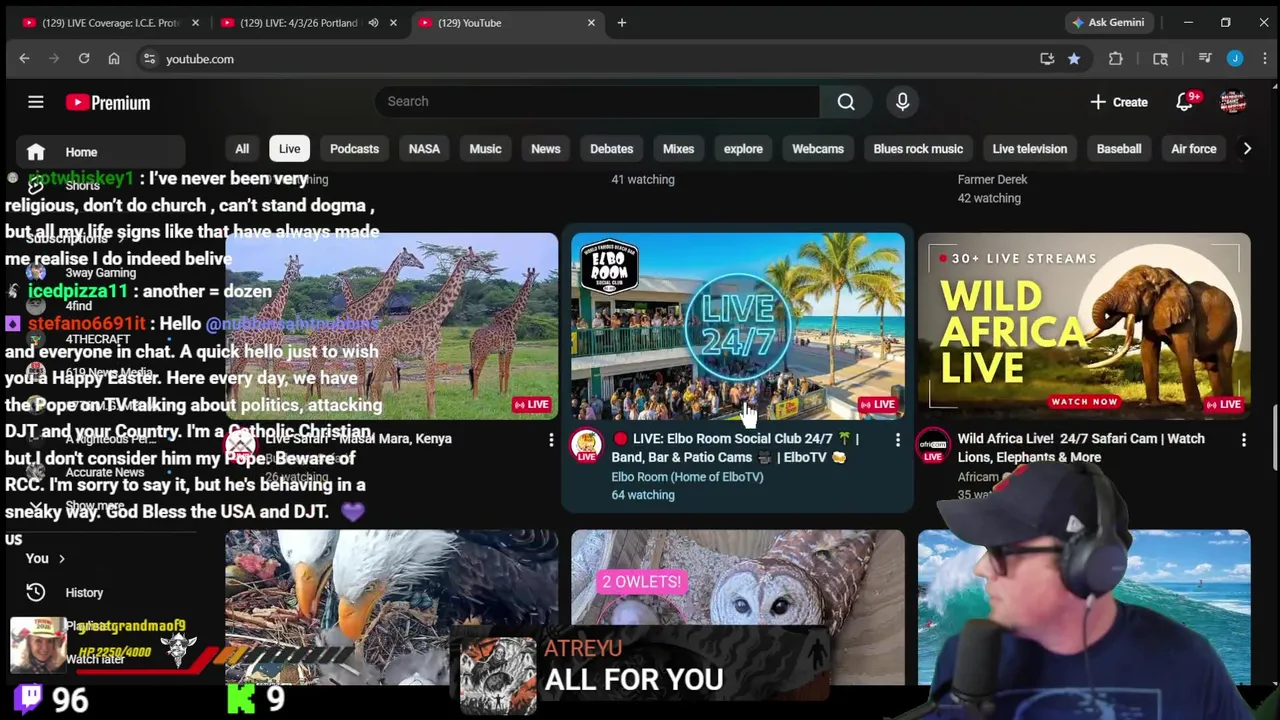Switch to LIVE 4/3/26 Portland tab
1280x720 pixels.
[x=298, y=22]
